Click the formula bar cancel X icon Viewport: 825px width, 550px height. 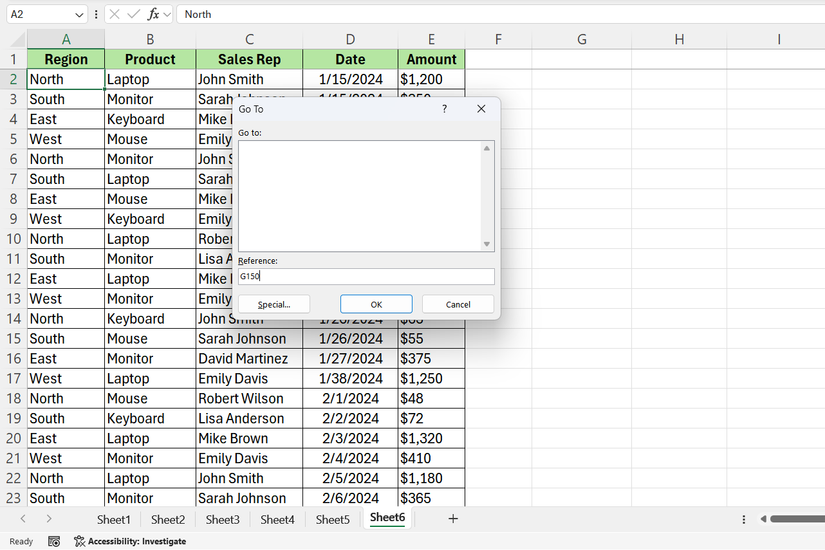[114, 14]
